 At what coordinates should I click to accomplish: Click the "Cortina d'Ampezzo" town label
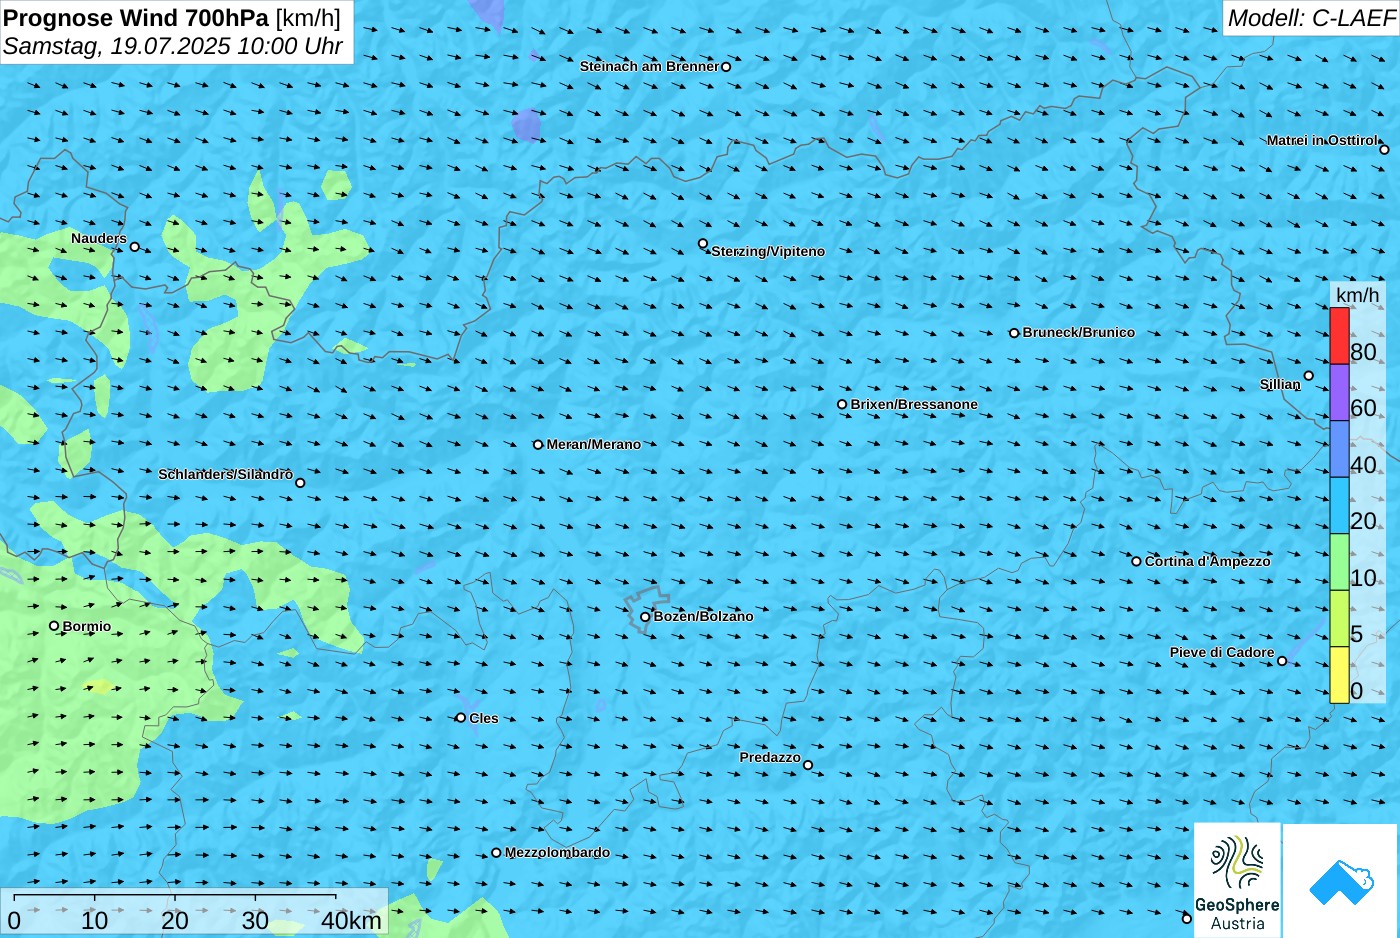pos(1208,561)
